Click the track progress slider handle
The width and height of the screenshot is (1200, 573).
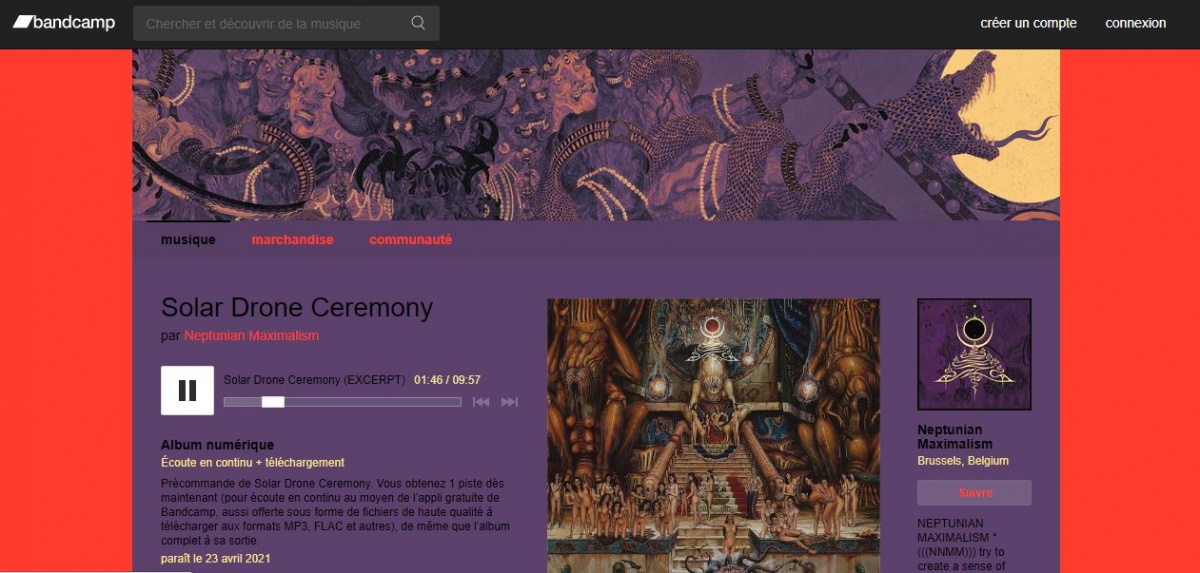point(273,402)
